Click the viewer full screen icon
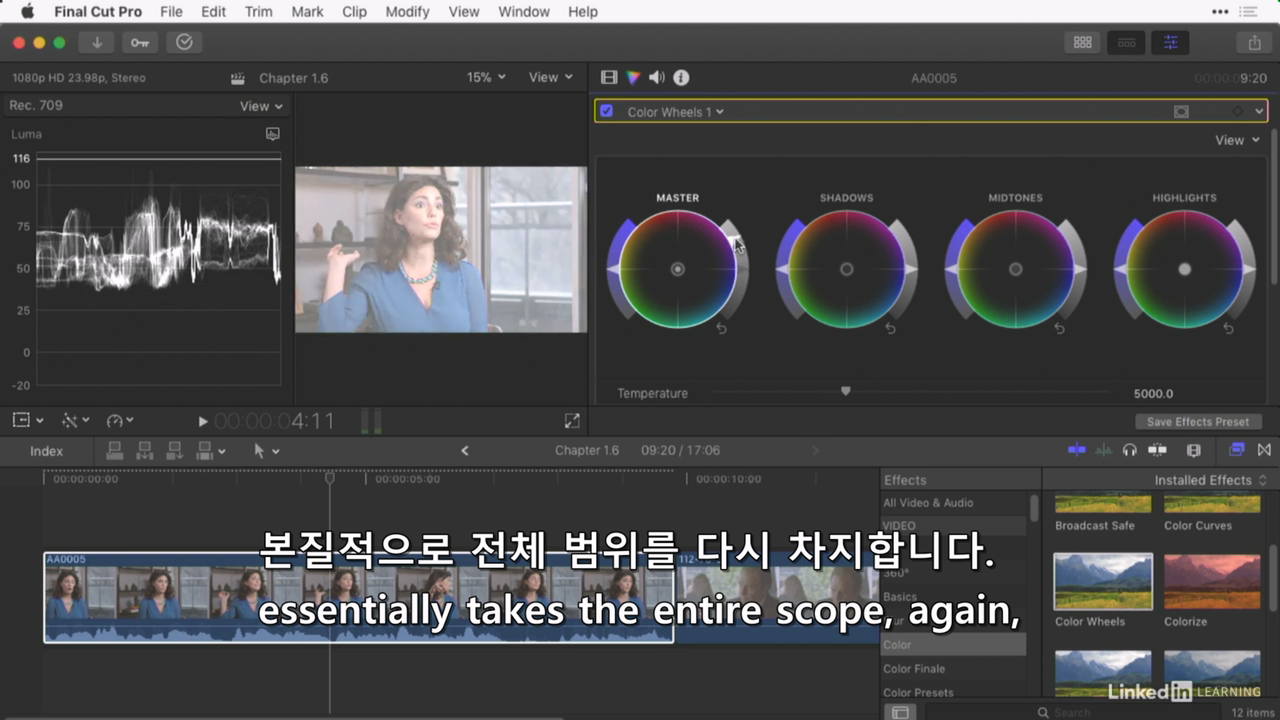Viewport: 1280px width, 720px height. pyautogui.click(x=572, y=421)
